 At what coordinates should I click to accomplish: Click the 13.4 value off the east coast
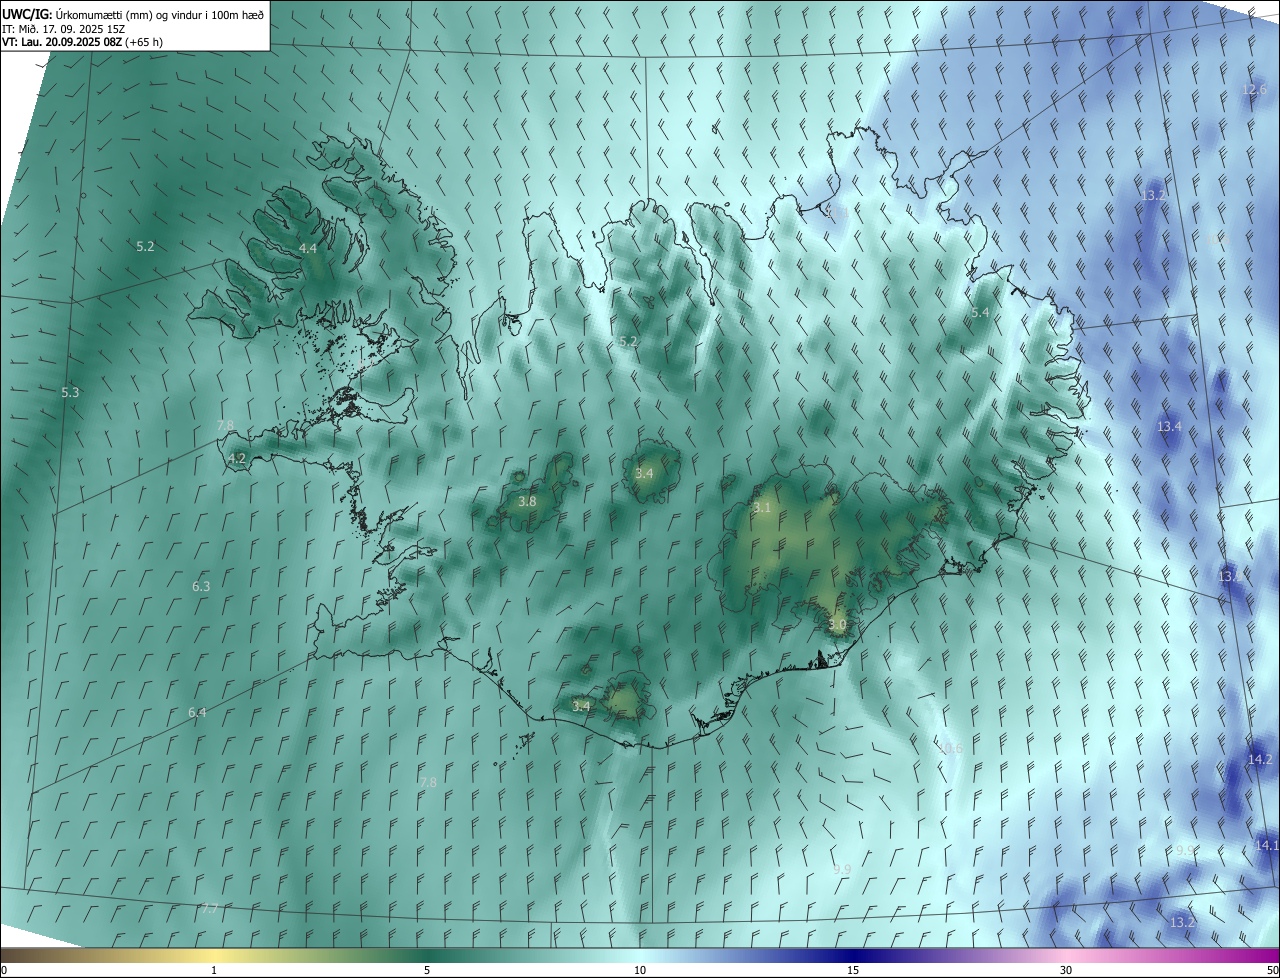coord(1169,427)
